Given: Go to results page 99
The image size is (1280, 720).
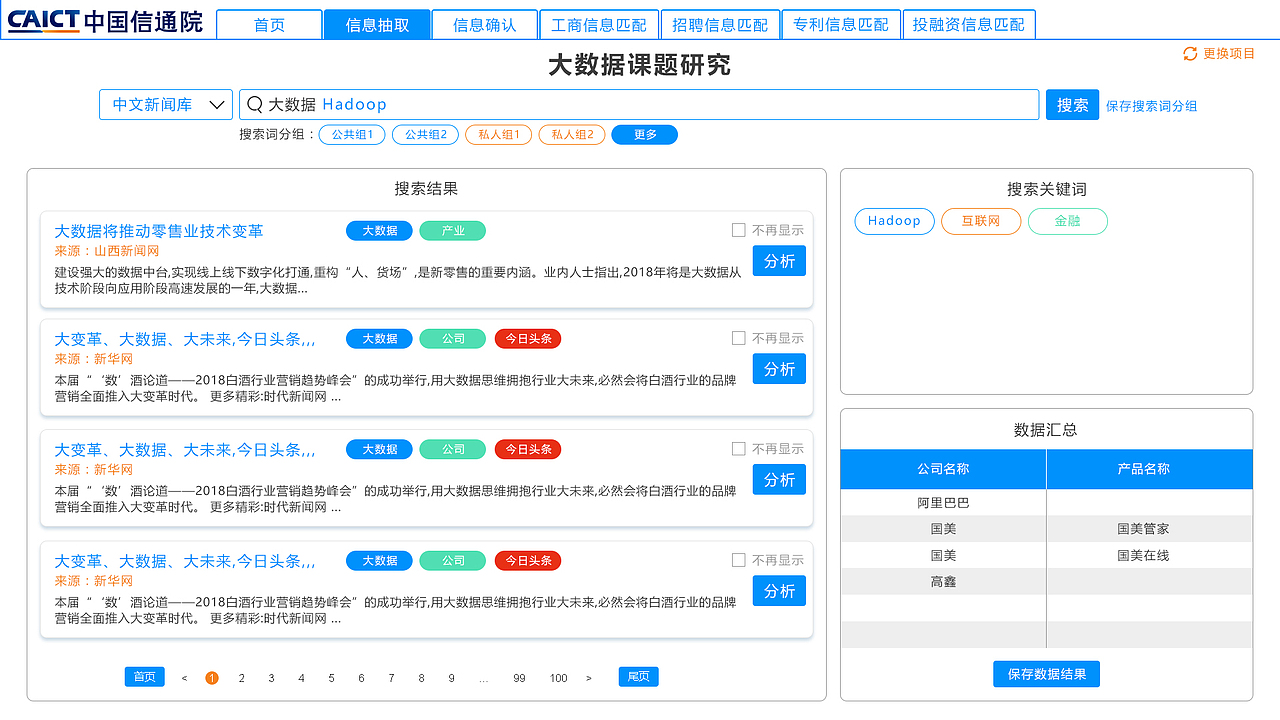Looking at the screenshot, I should (x=519, y=678).
